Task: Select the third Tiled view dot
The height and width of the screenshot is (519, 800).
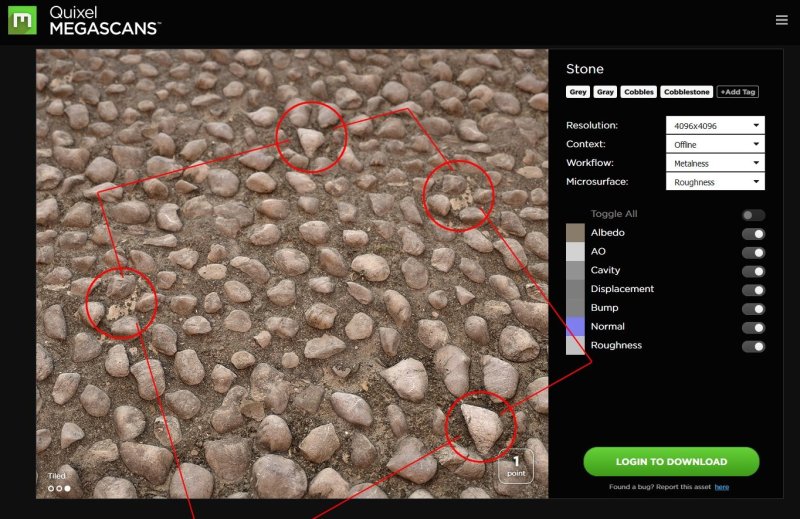Action: (67, 489)
